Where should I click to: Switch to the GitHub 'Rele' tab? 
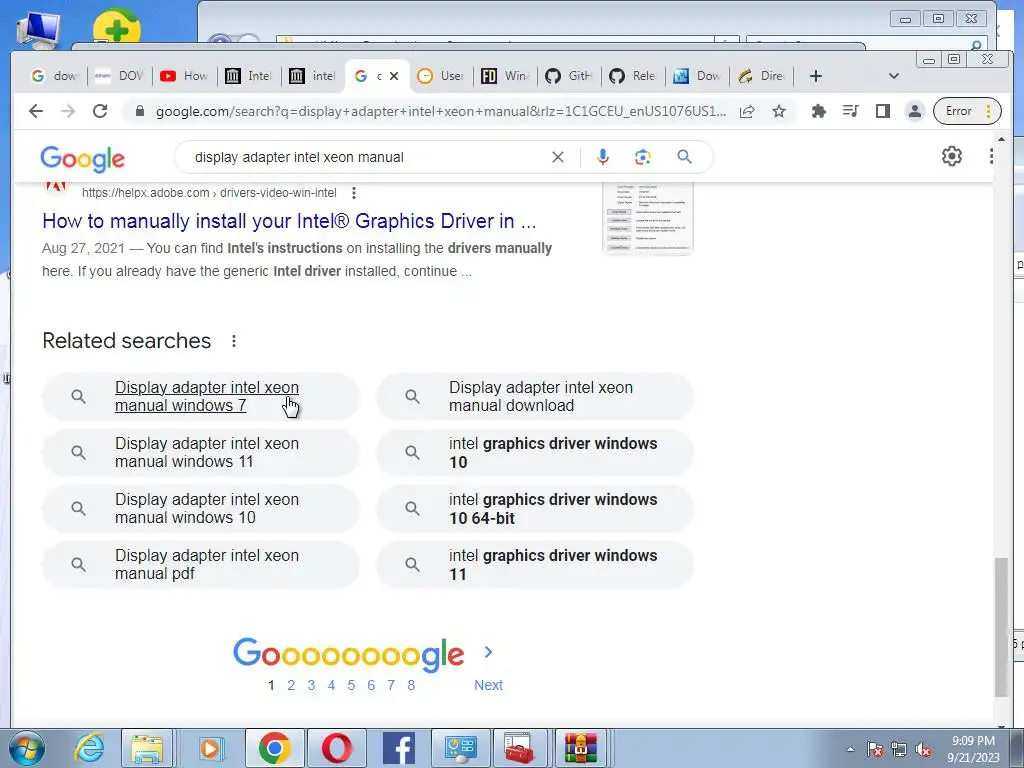(x=633, y=76)
